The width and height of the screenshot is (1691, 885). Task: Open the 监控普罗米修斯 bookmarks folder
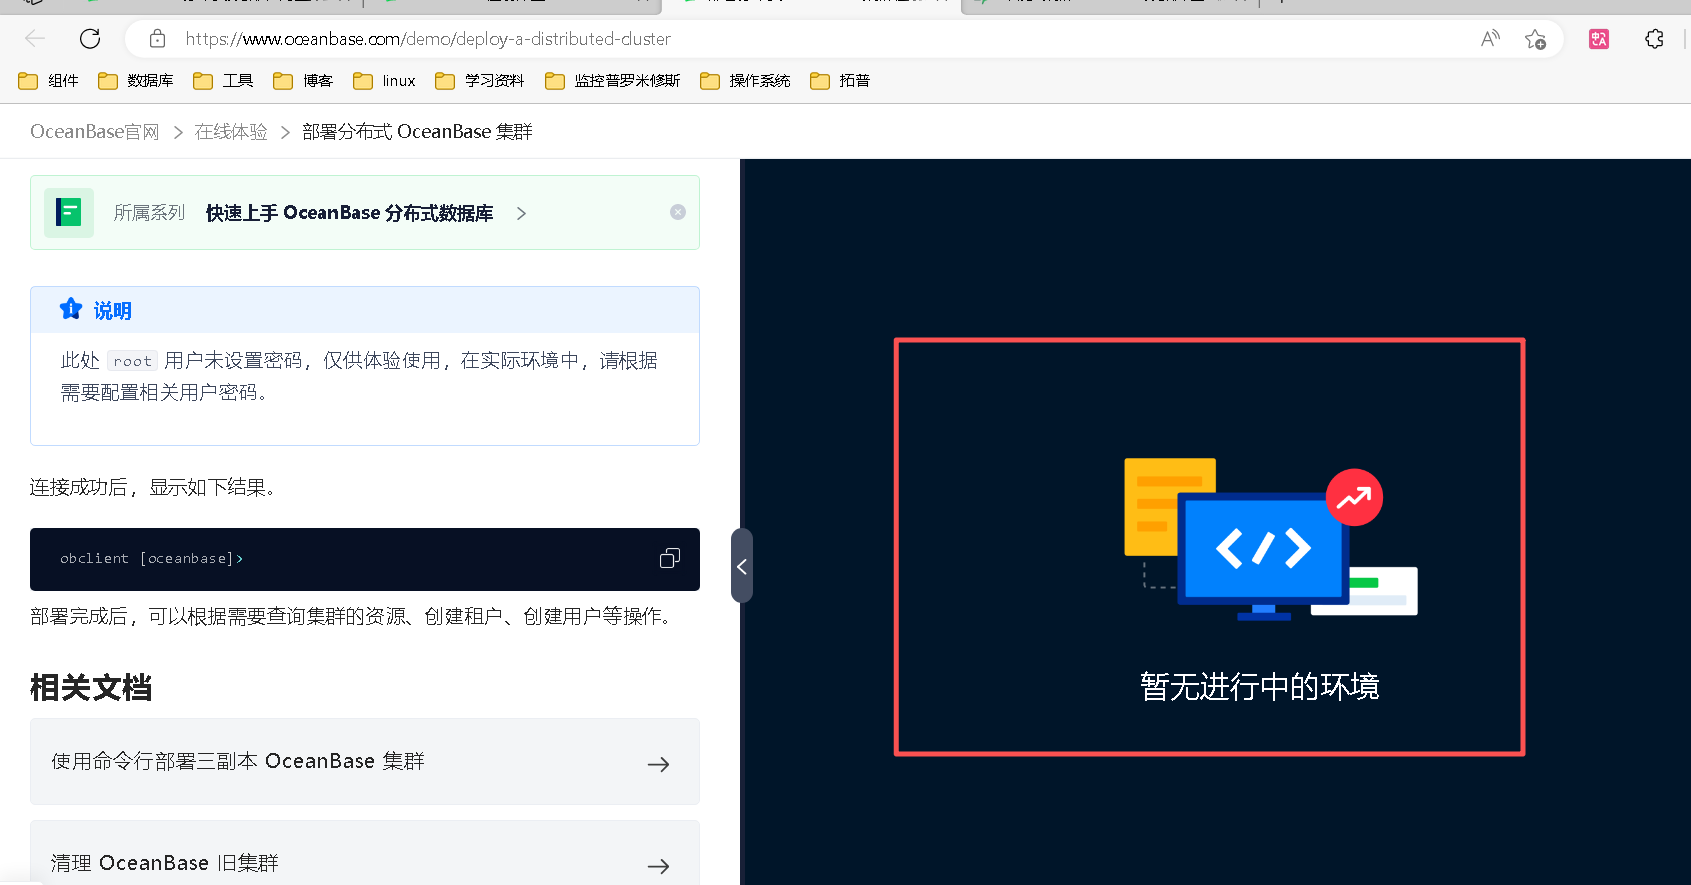click(x=612, y=81)
